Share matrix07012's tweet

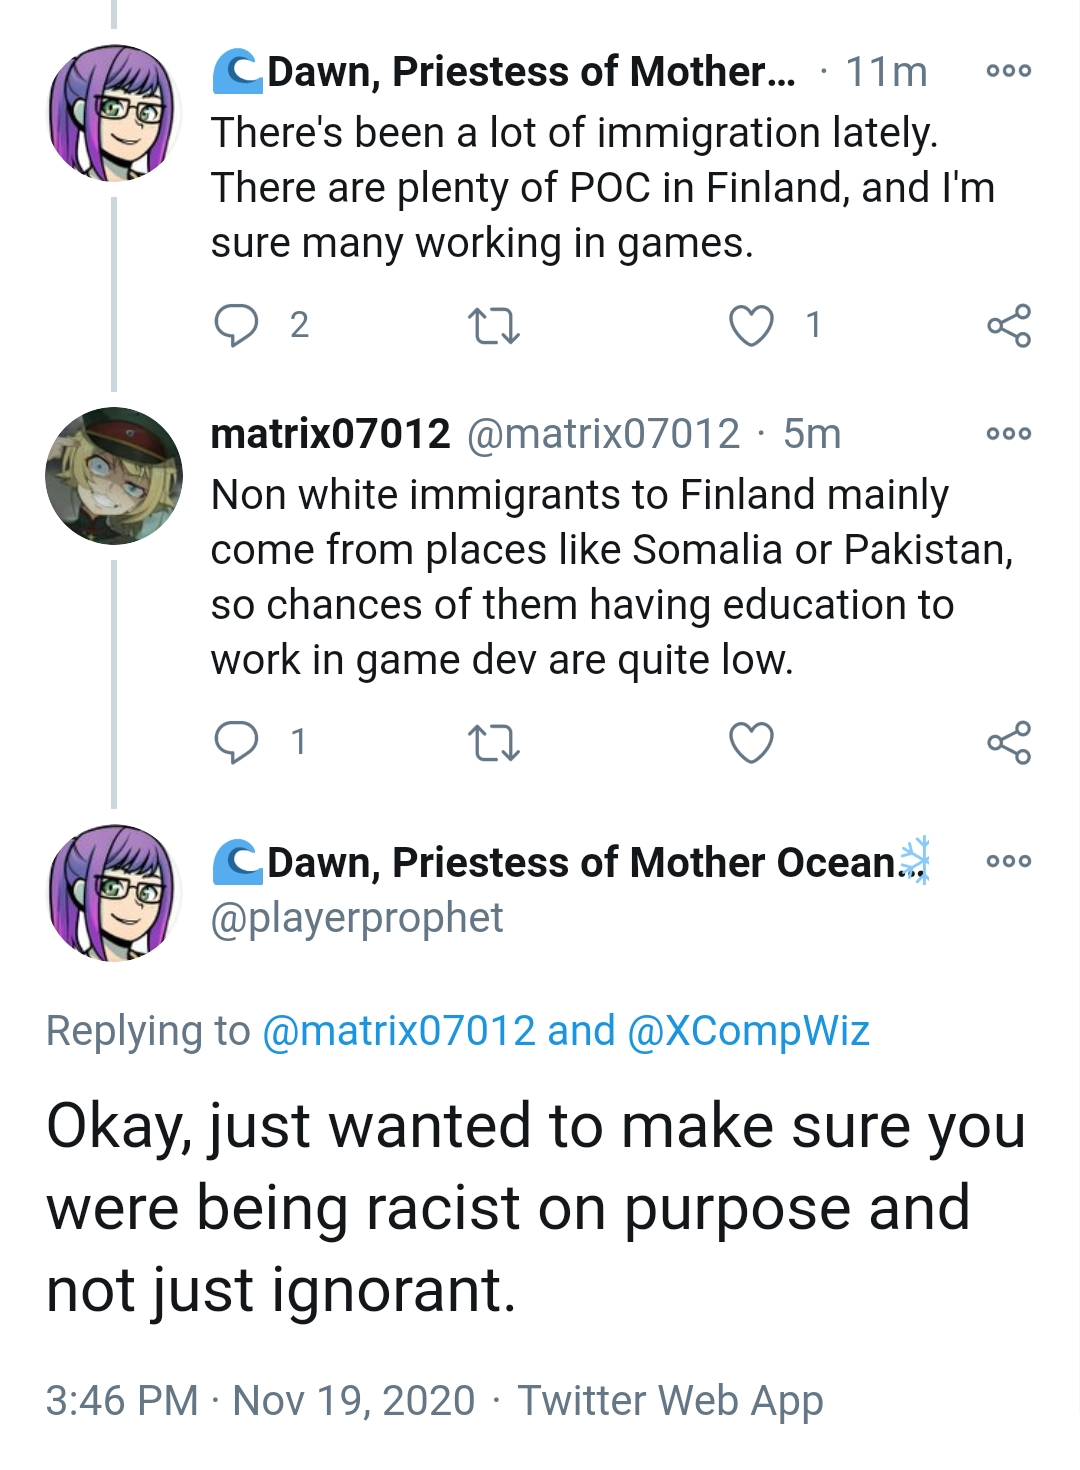[1008, 743]
